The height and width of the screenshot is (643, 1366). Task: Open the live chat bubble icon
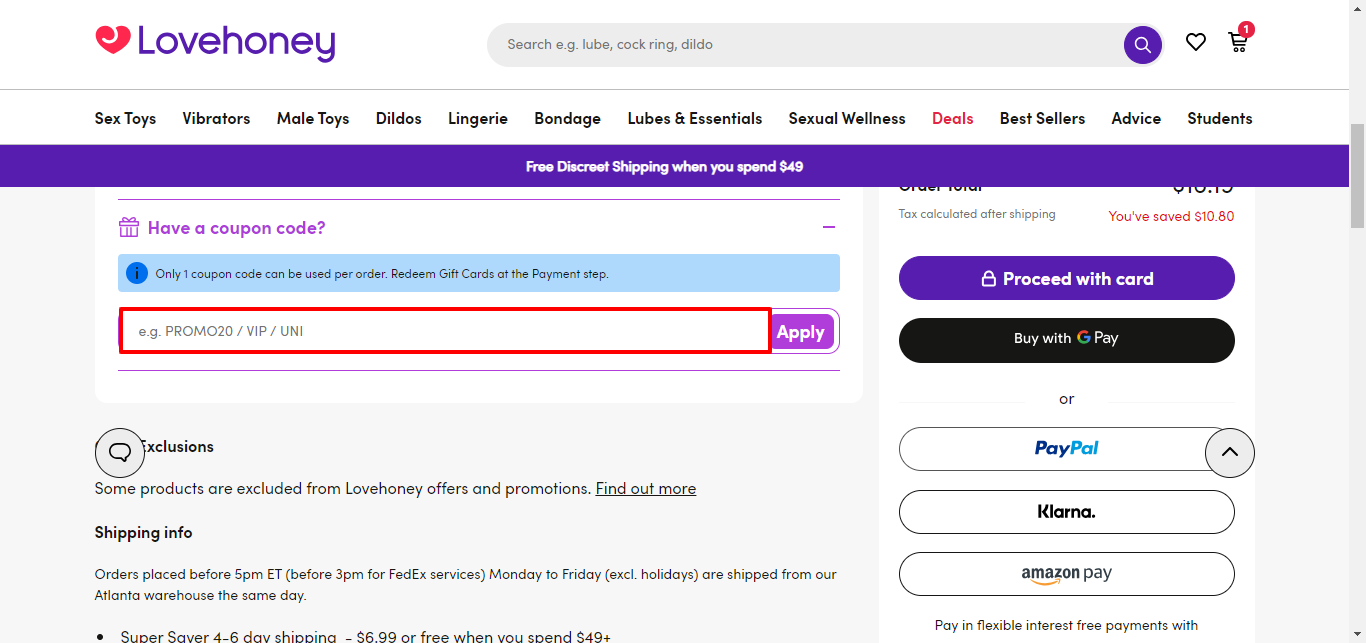(x=120, y=452)
